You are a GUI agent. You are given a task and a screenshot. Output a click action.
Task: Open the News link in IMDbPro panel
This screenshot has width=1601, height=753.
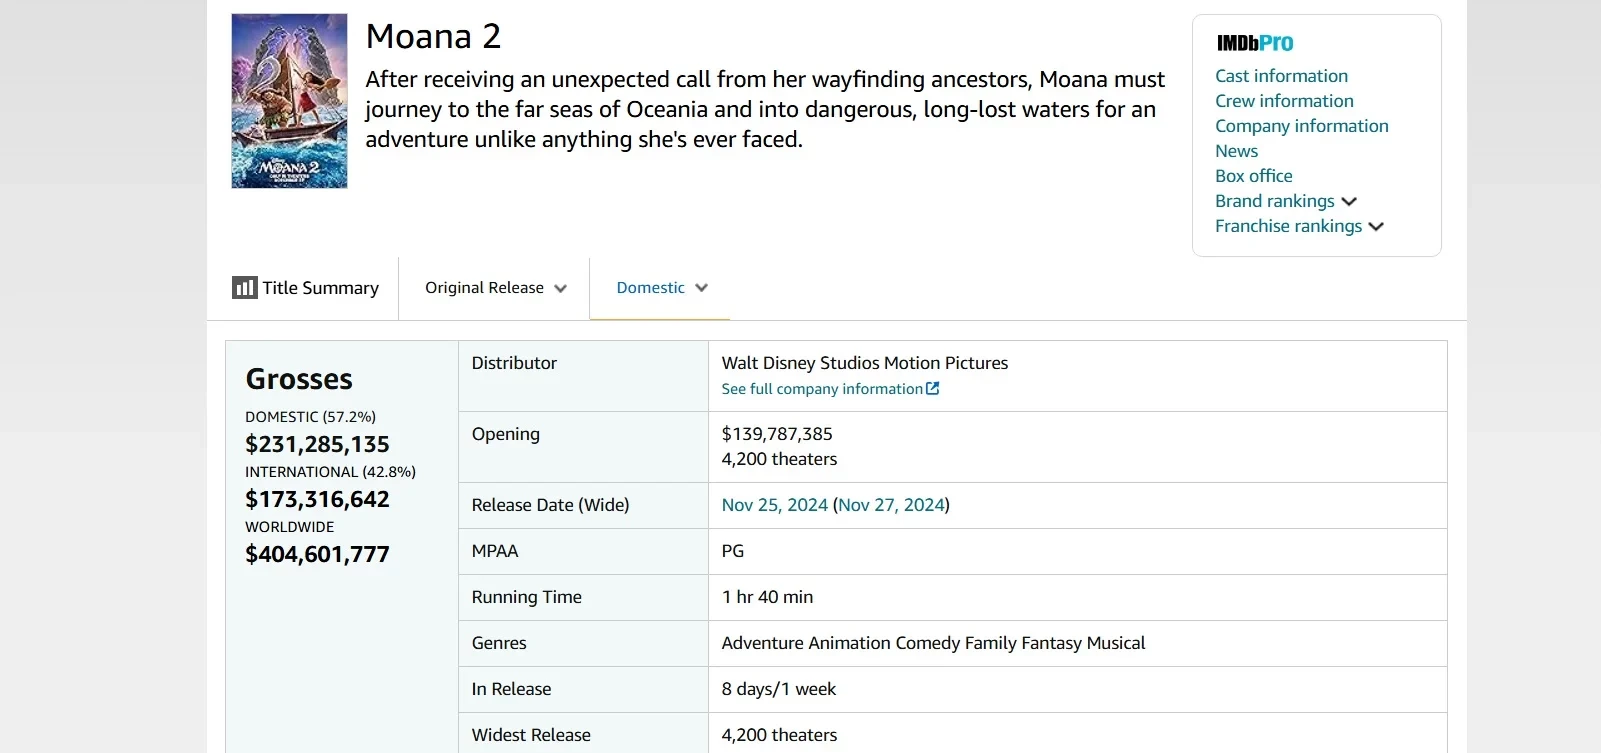point(1236,151)
